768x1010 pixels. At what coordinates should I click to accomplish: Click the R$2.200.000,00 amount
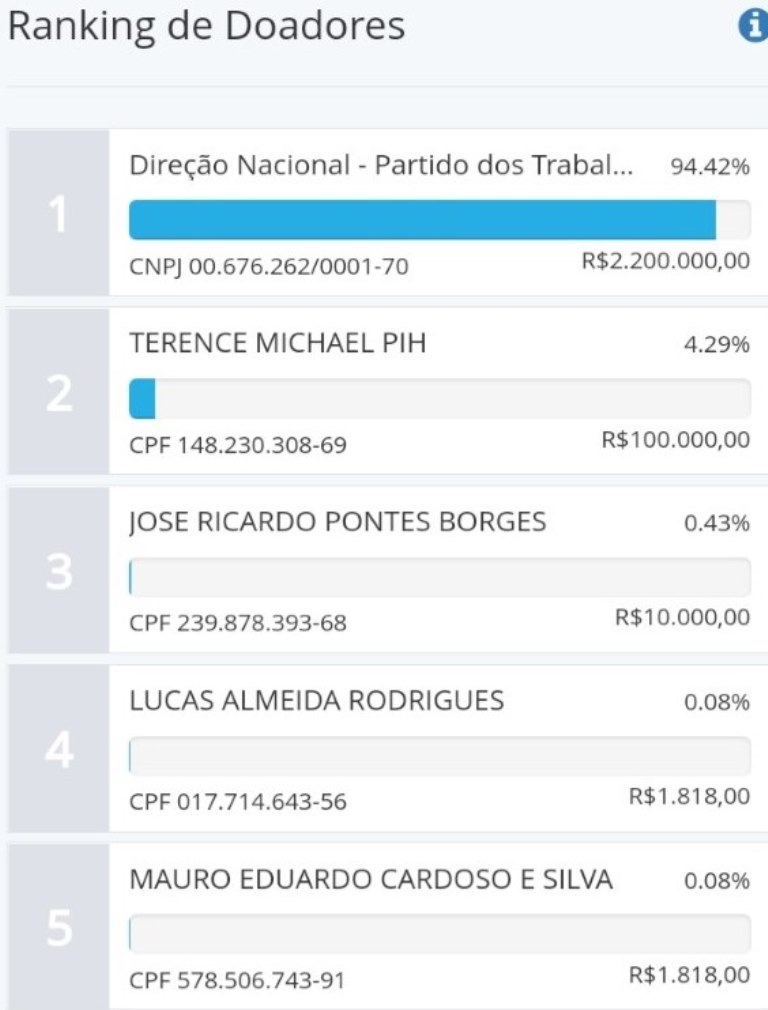coord(666,261)
